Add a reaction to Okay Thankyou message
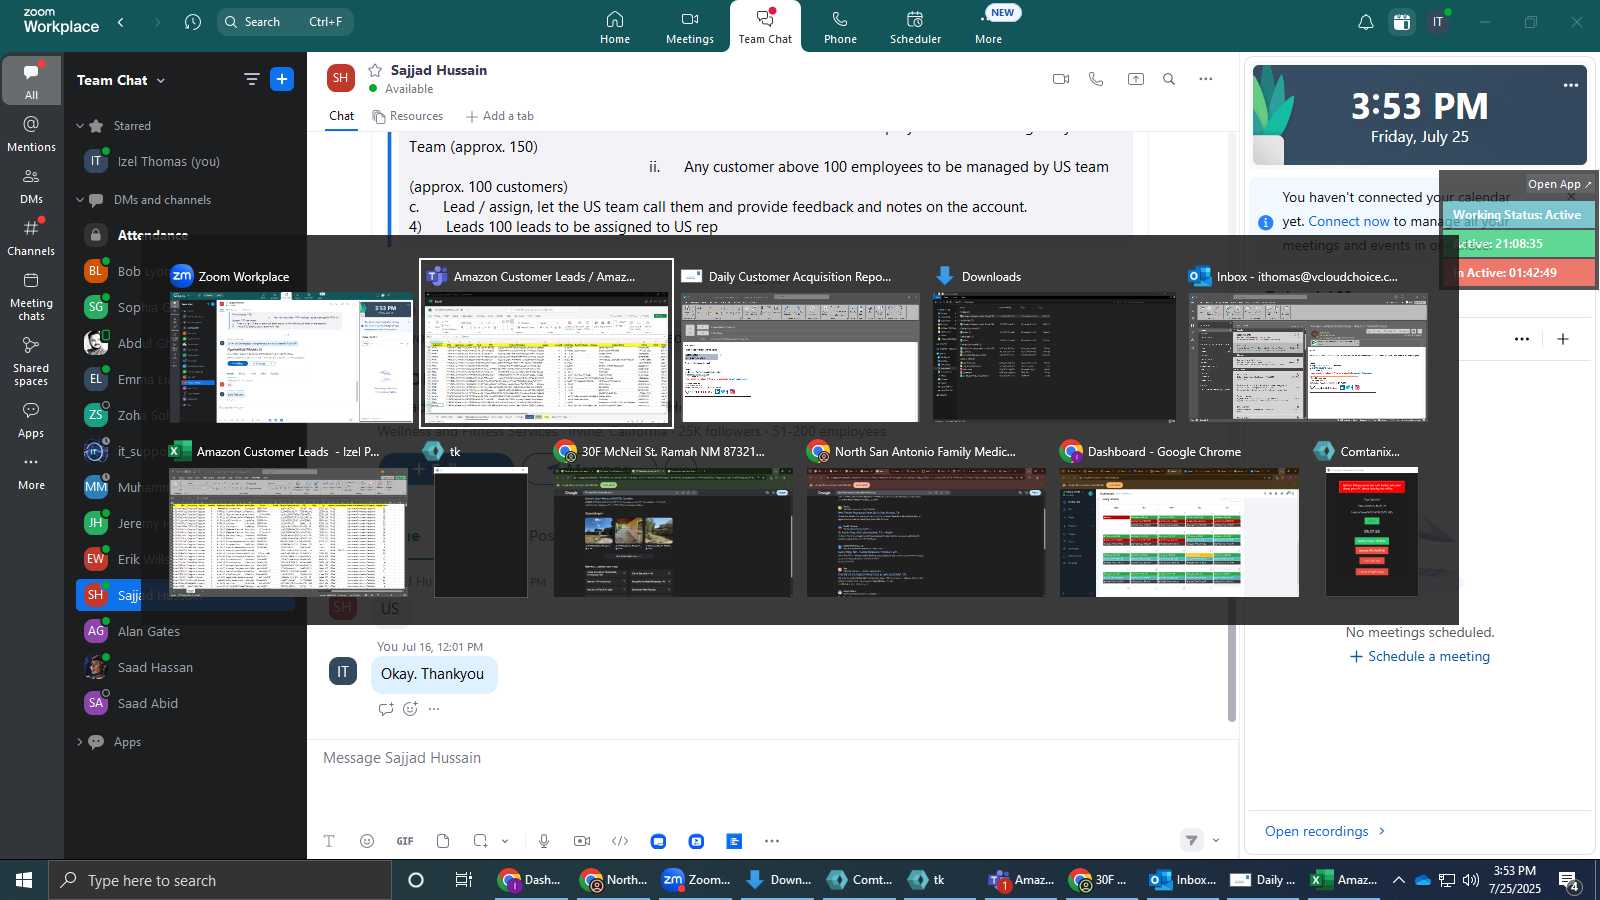This screenshot has width=1600, height=900. (410, 709)
